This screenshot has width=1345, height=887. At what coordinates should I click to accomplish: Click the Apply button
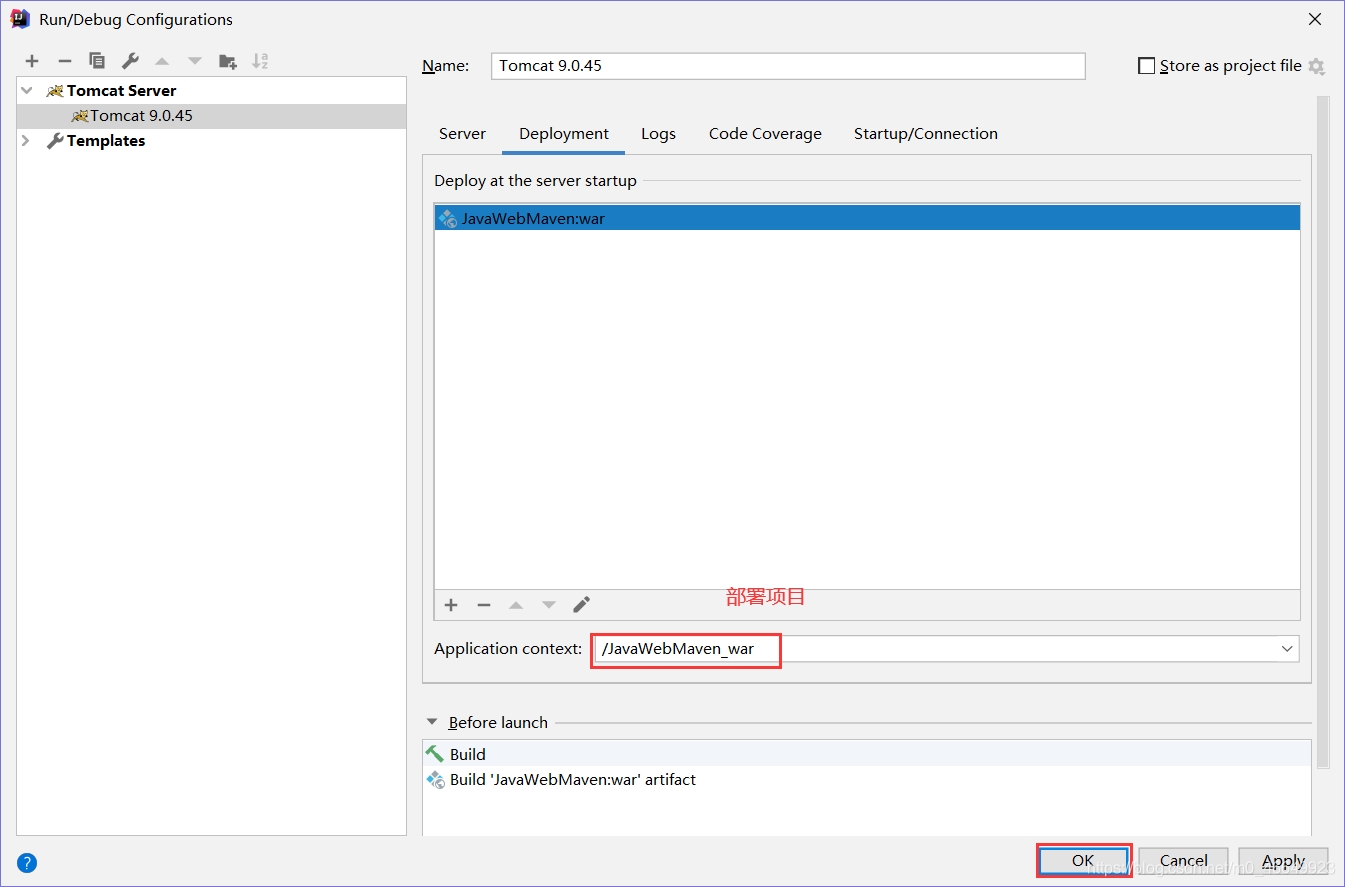click(x=1284, y=860)
